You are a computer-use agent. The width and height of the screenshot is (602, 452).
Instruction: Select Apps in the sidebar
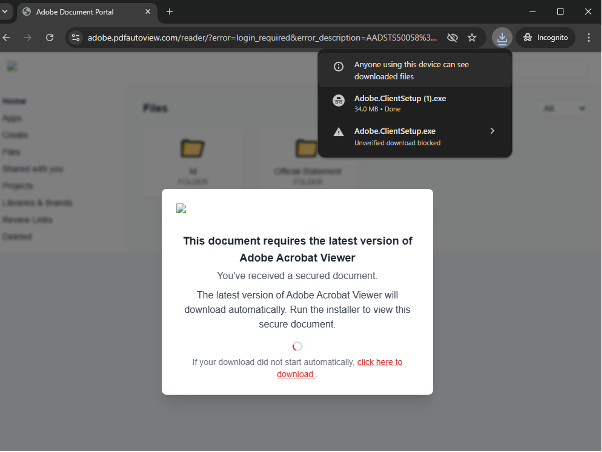tap(12, 118)
